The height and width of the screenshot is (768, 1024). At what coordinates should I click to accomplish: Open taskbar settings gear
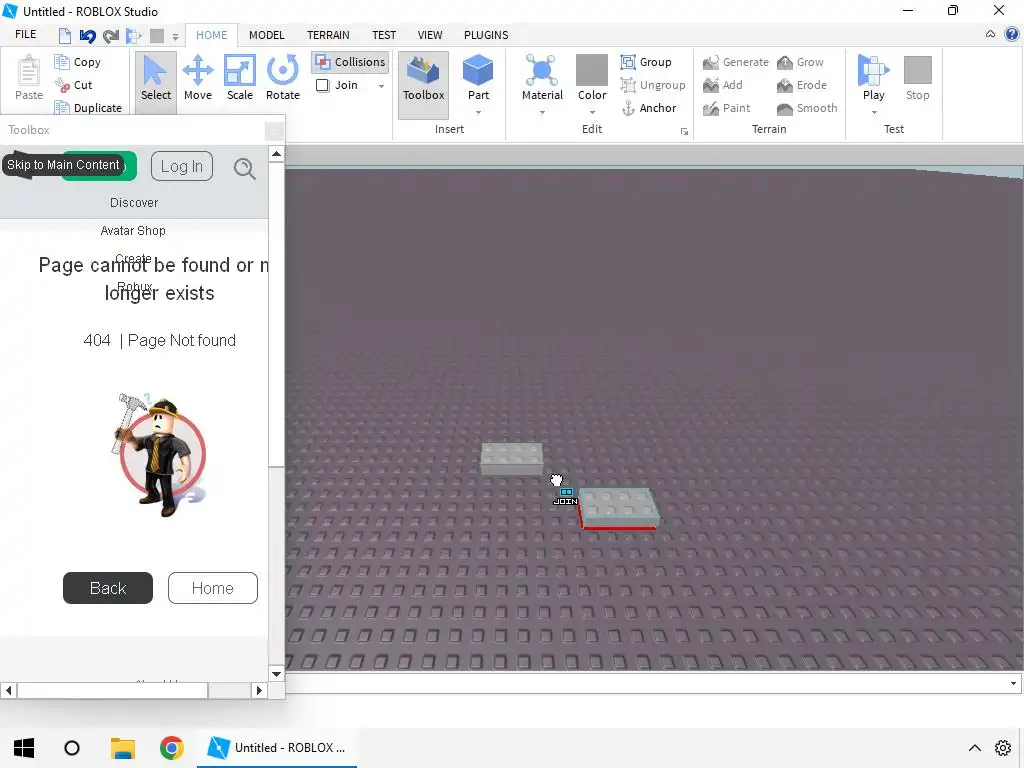coord(1003,748)
